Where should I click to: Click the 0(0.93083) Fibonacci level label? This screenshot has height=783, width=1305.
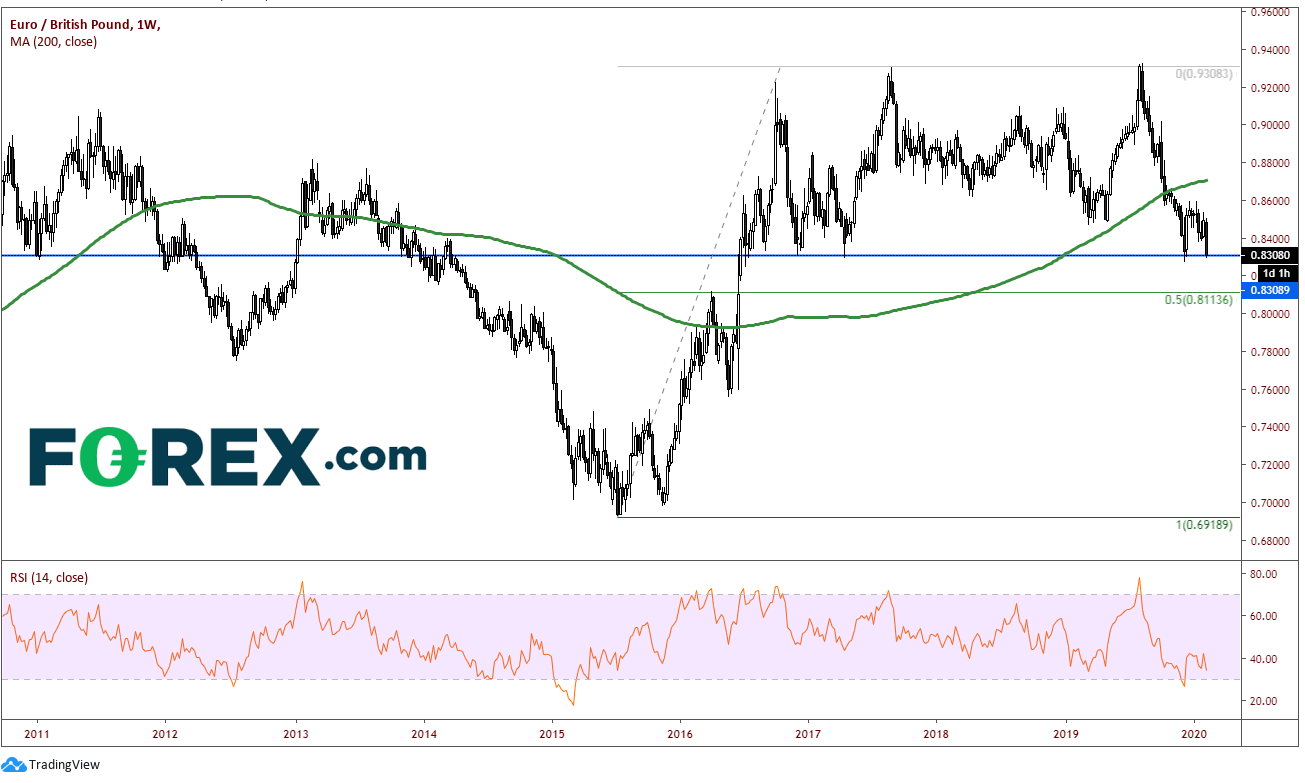1206,74
